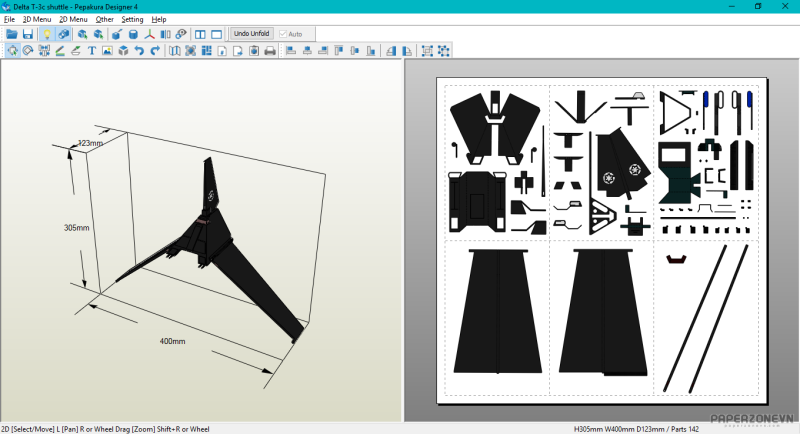This screenshot has height=434, width=800.
Task: Click the Undo arrow icon
Action: point(139,51)
